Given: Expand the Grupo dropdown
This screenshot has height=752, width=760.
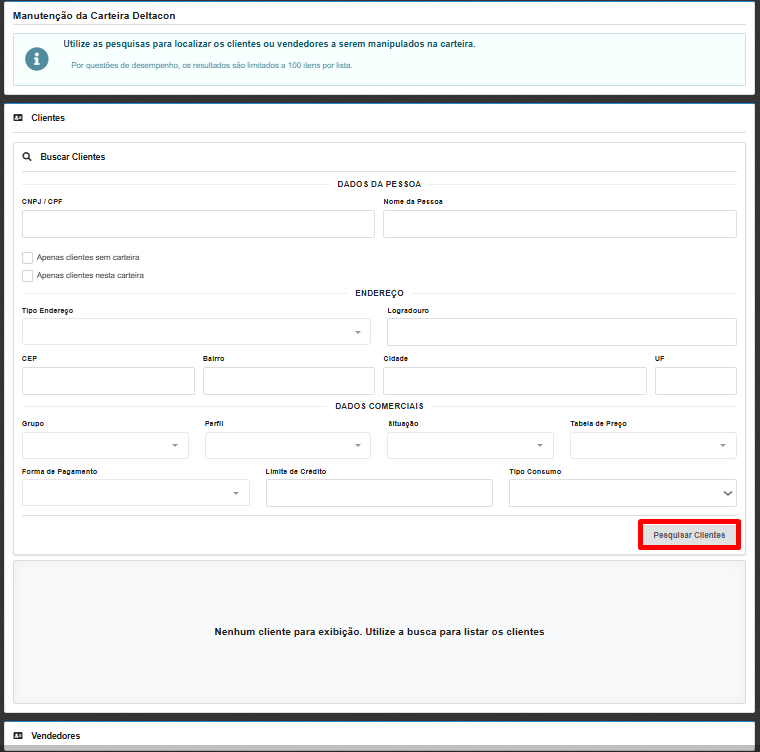Looking at the screenshot, I should [x=105, y=445].
